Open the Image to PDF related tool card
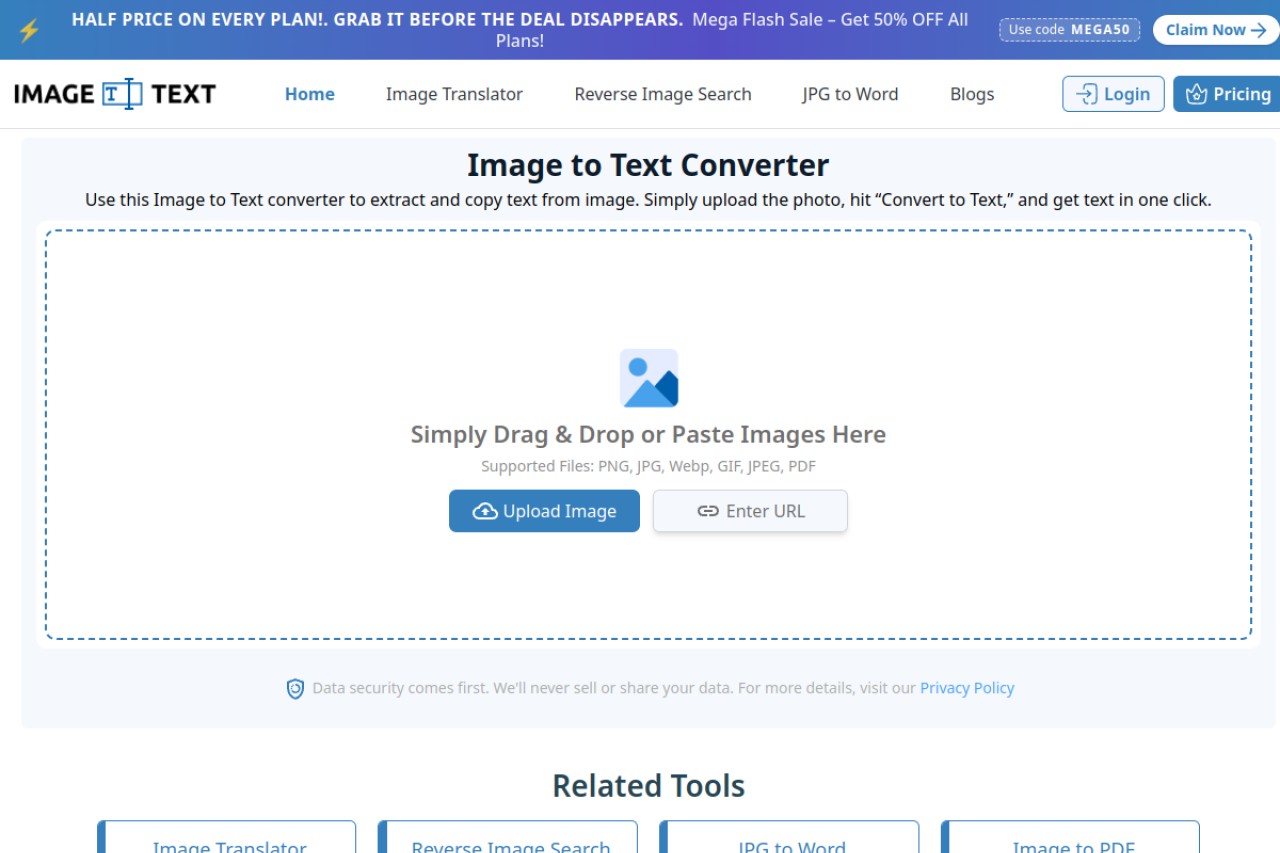This screenshot has width=1280, height=853. (x=1070, y=838)
